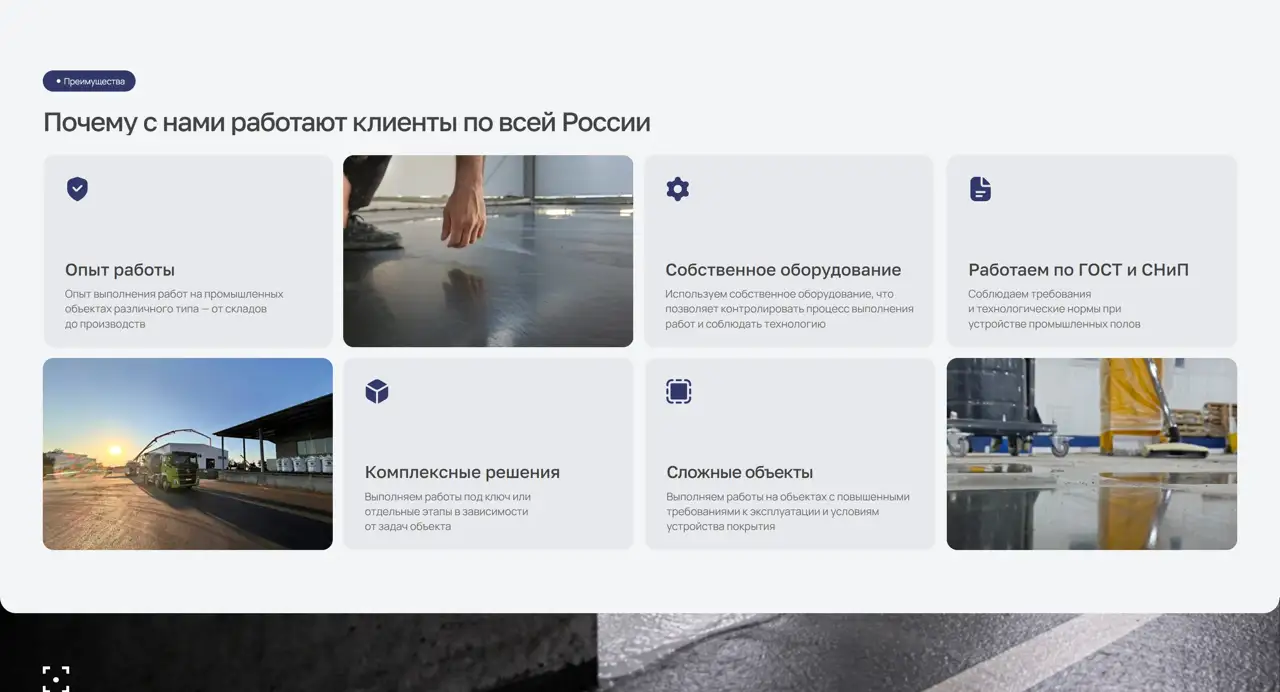
Task: Open the truck at sunset photo
Action: pos(188,454)
